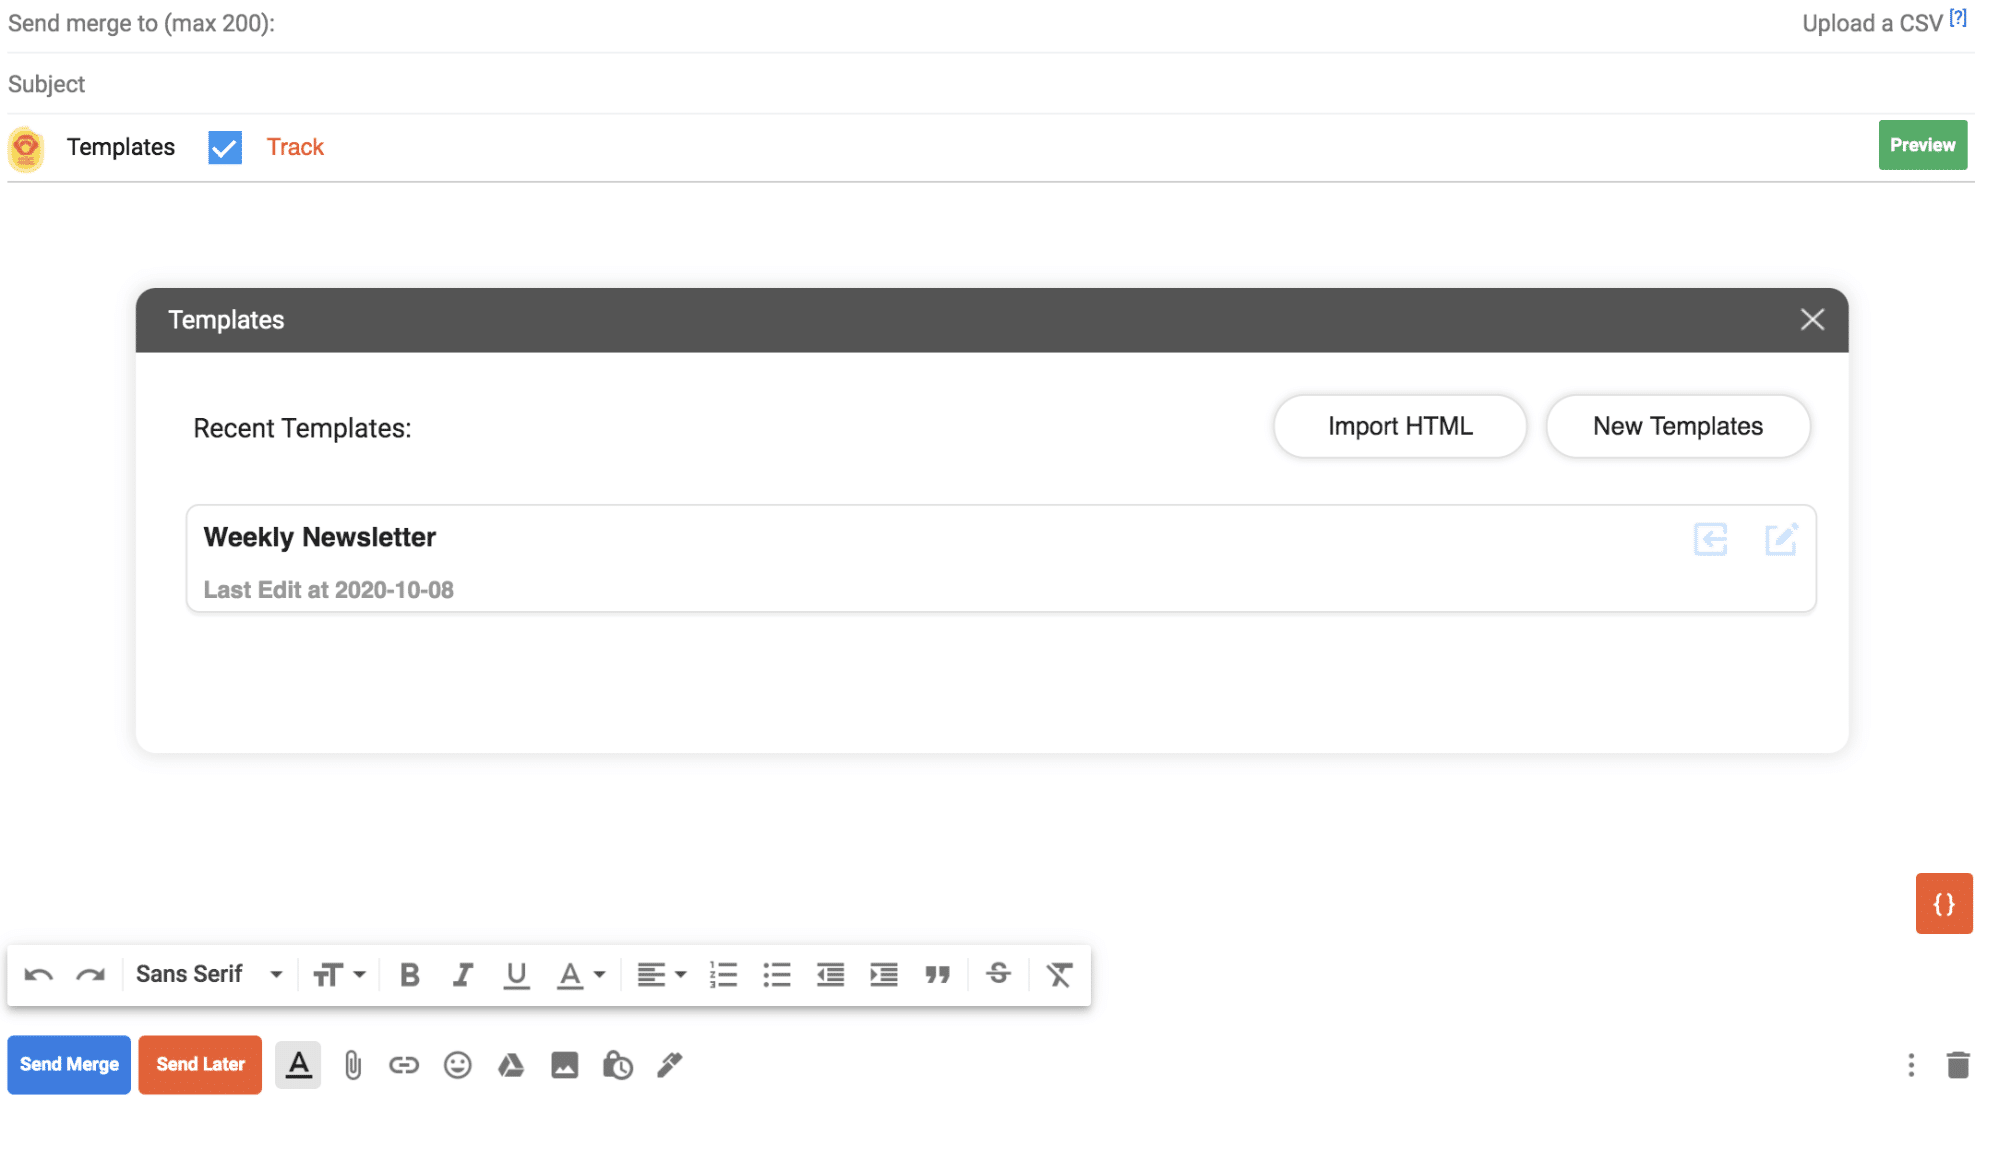Open the text alignment dropdown
The width and height of the screenshot is (1999, 1150).
pyautogui.click(x=662, y=975)
